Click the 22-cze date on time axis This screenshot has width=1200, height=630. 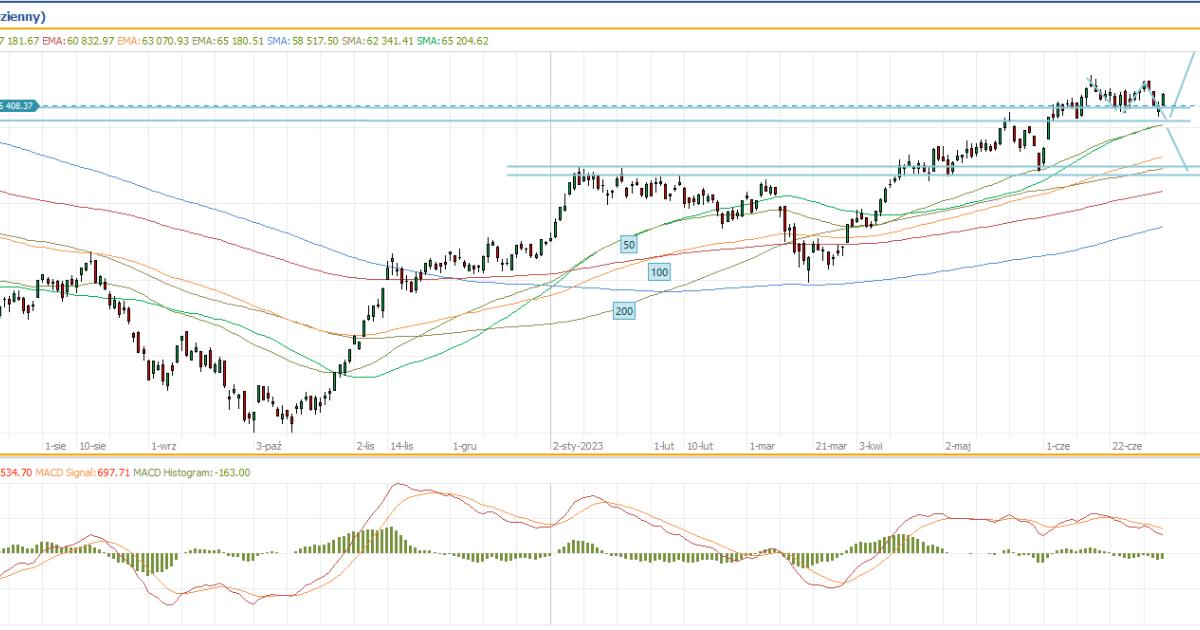click(1128, 447)
